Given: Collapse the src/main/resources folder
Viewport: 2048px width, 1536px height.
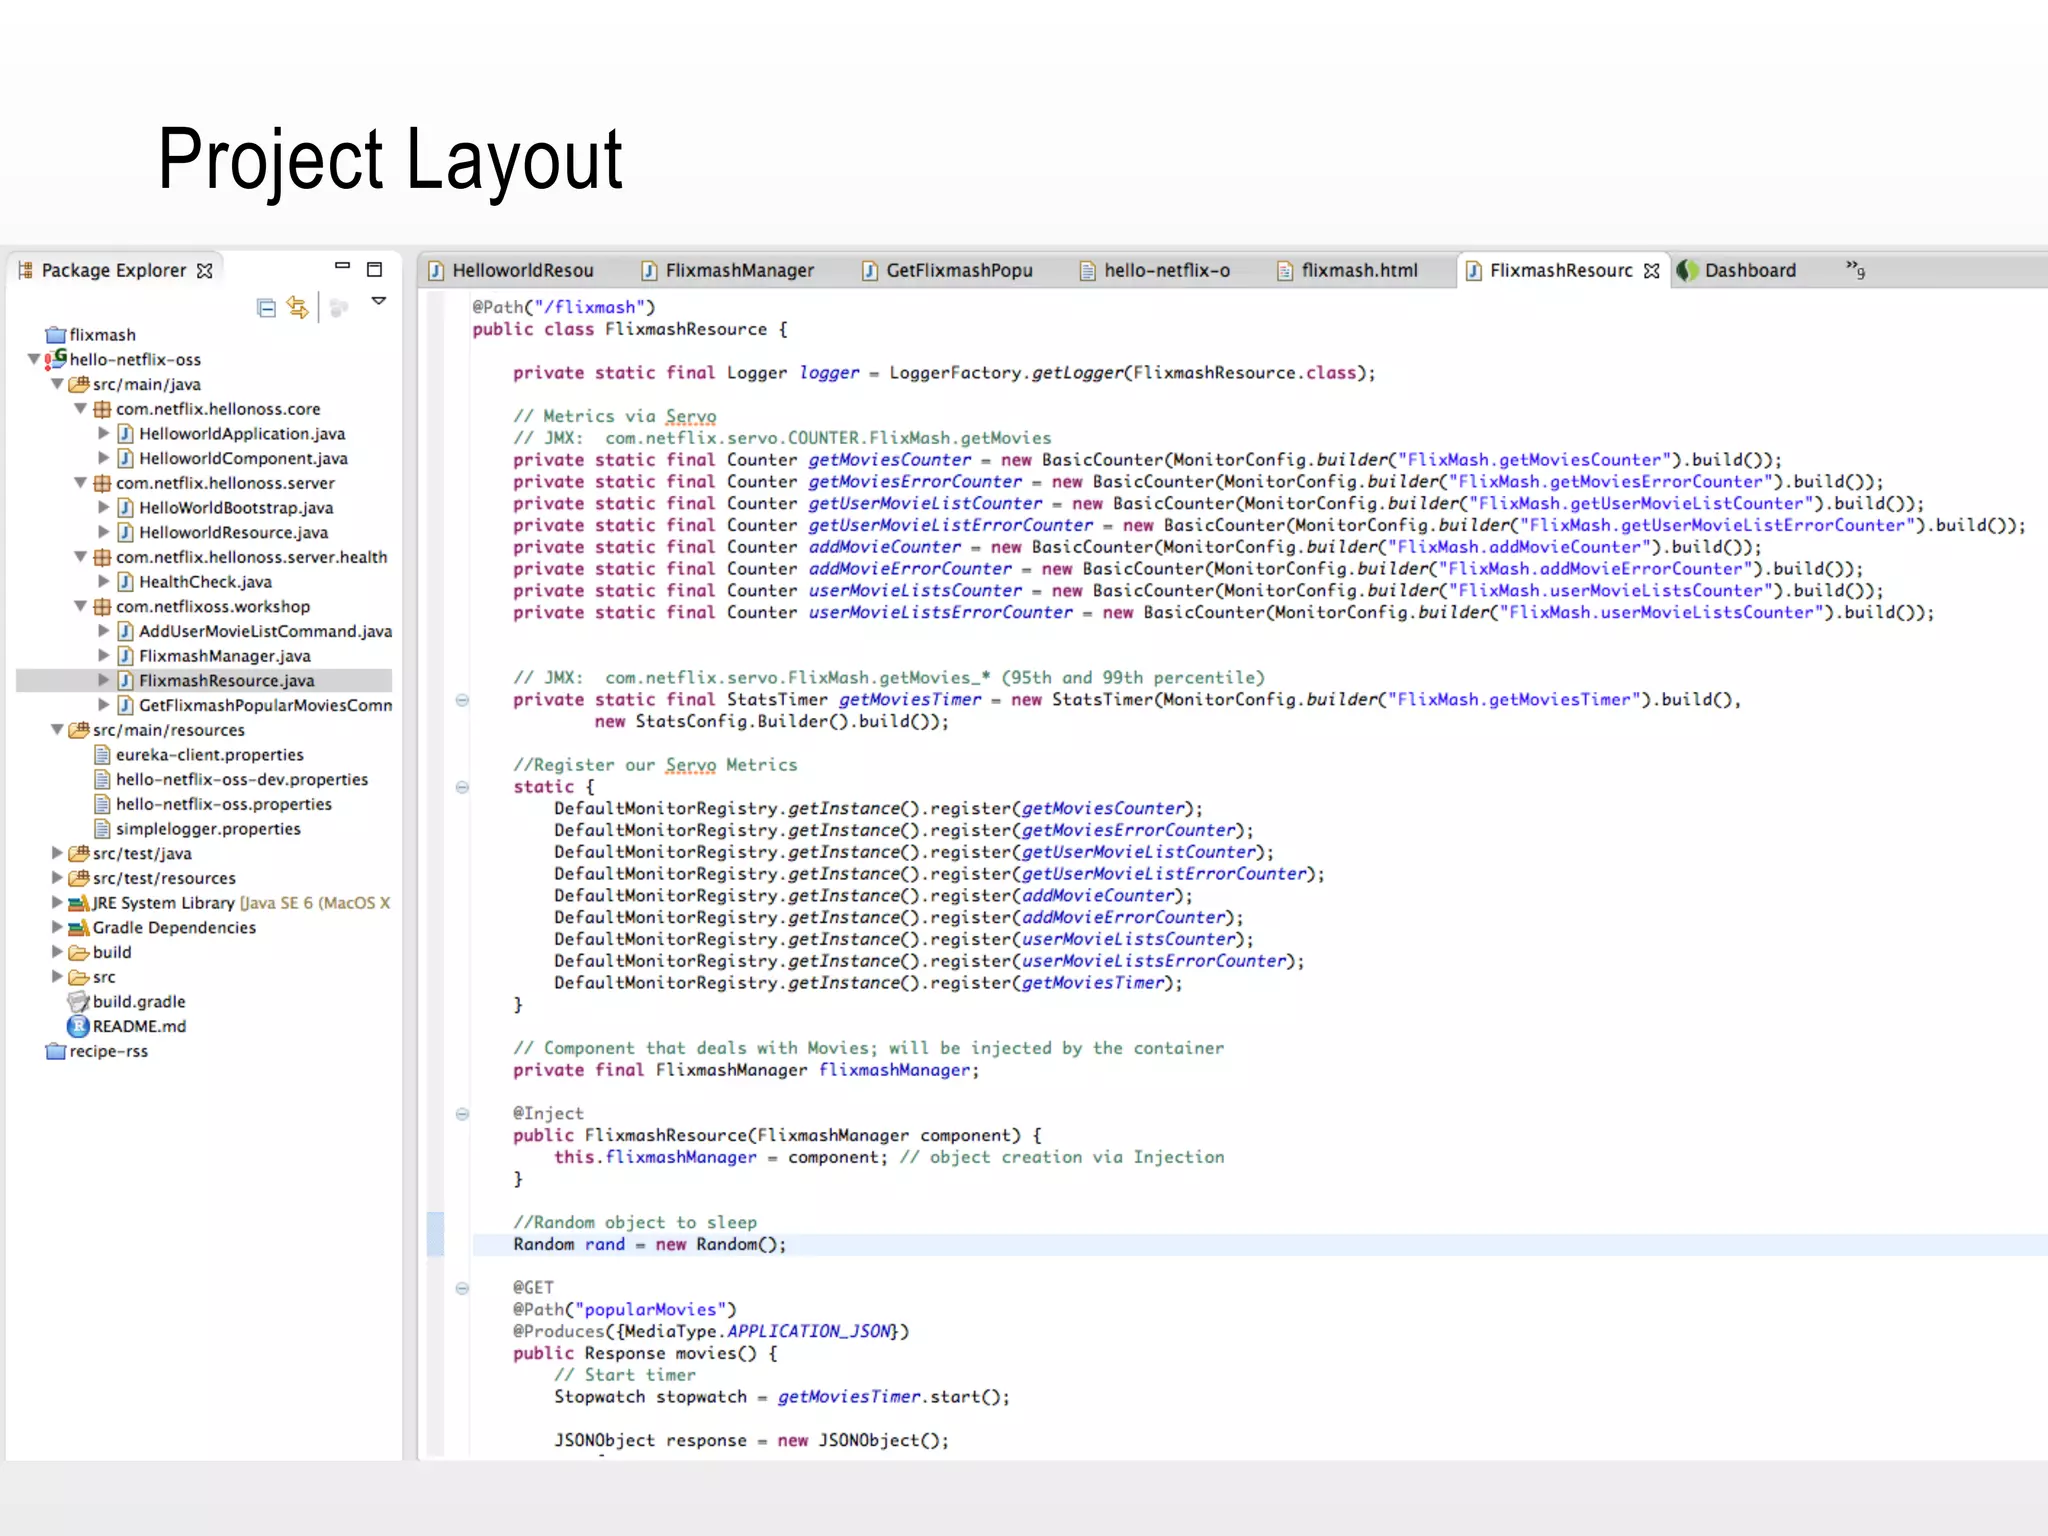Looking at the screenshot, I should [x=57, y=730].
